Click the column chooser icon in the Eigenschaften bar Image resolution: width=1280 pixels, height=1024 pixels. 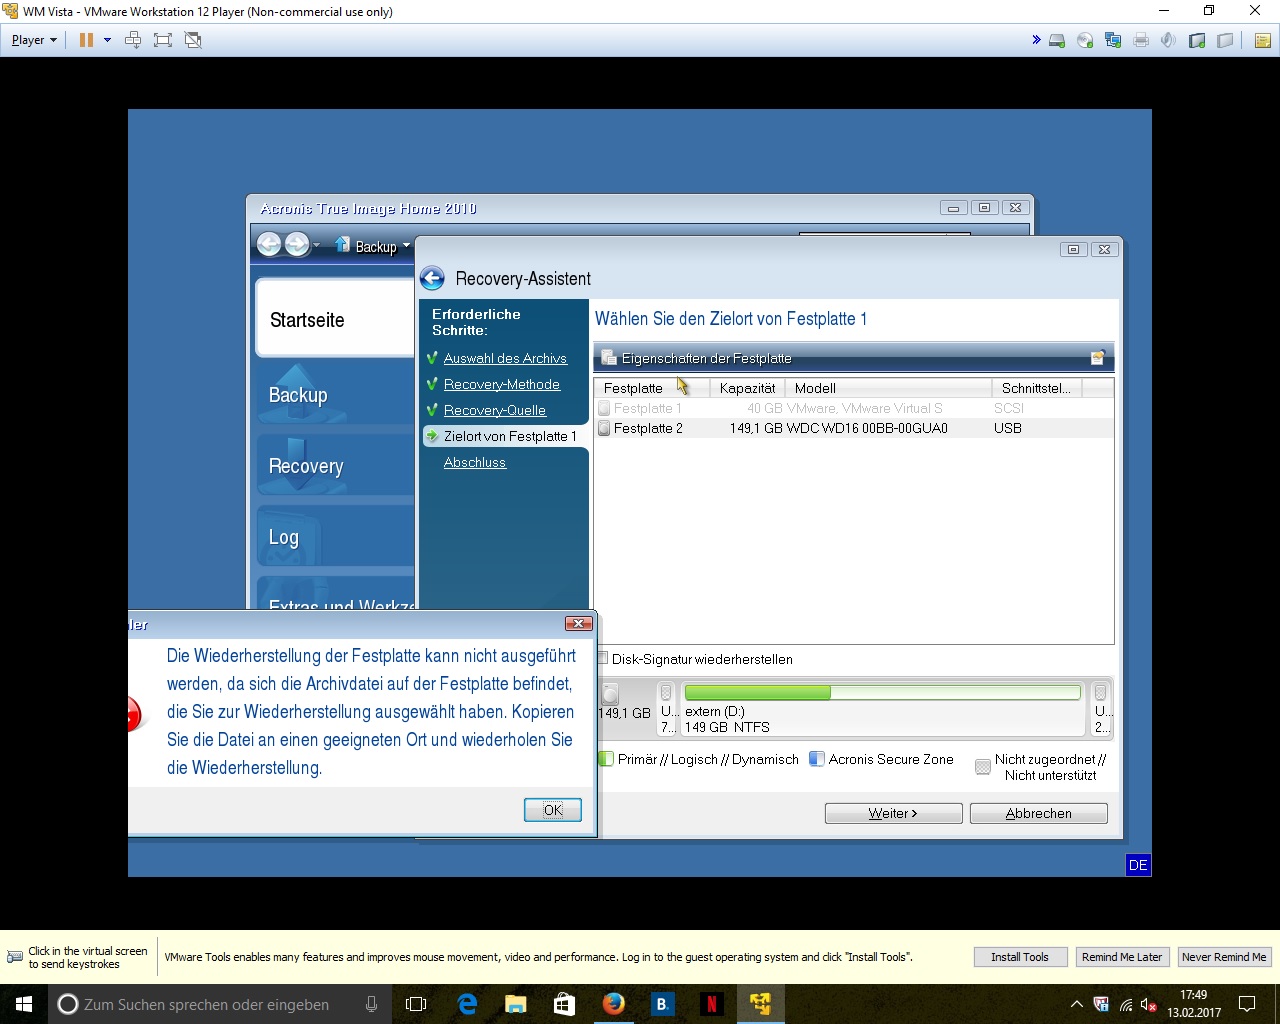click(1097, 358)
